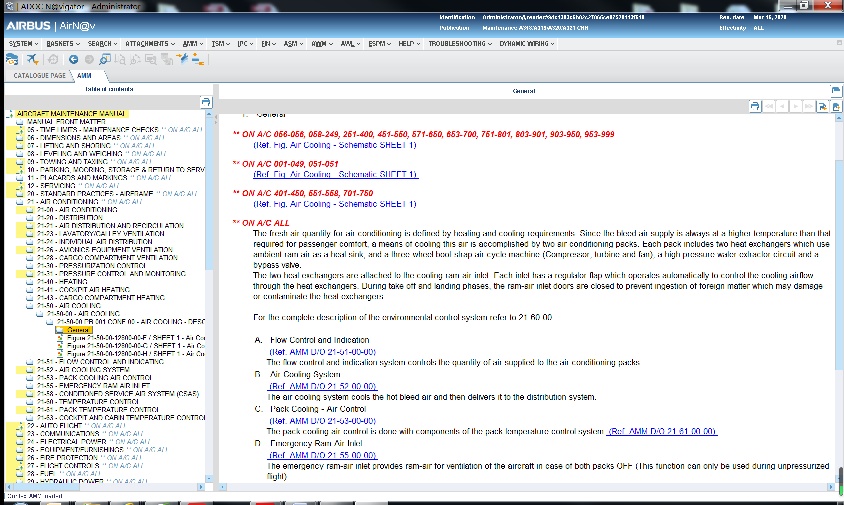Expand the 05 - TIME LIMITS chapter
The image size is (844, 505).
[19, 130]
